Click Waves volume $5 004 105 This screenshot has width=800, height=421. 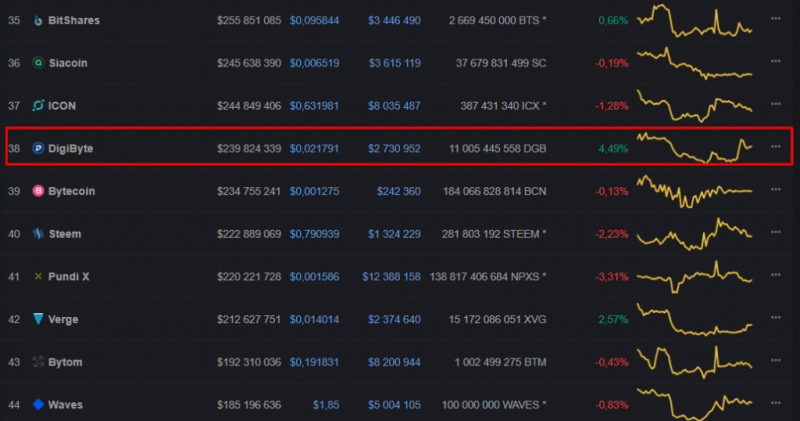(394, 405)
